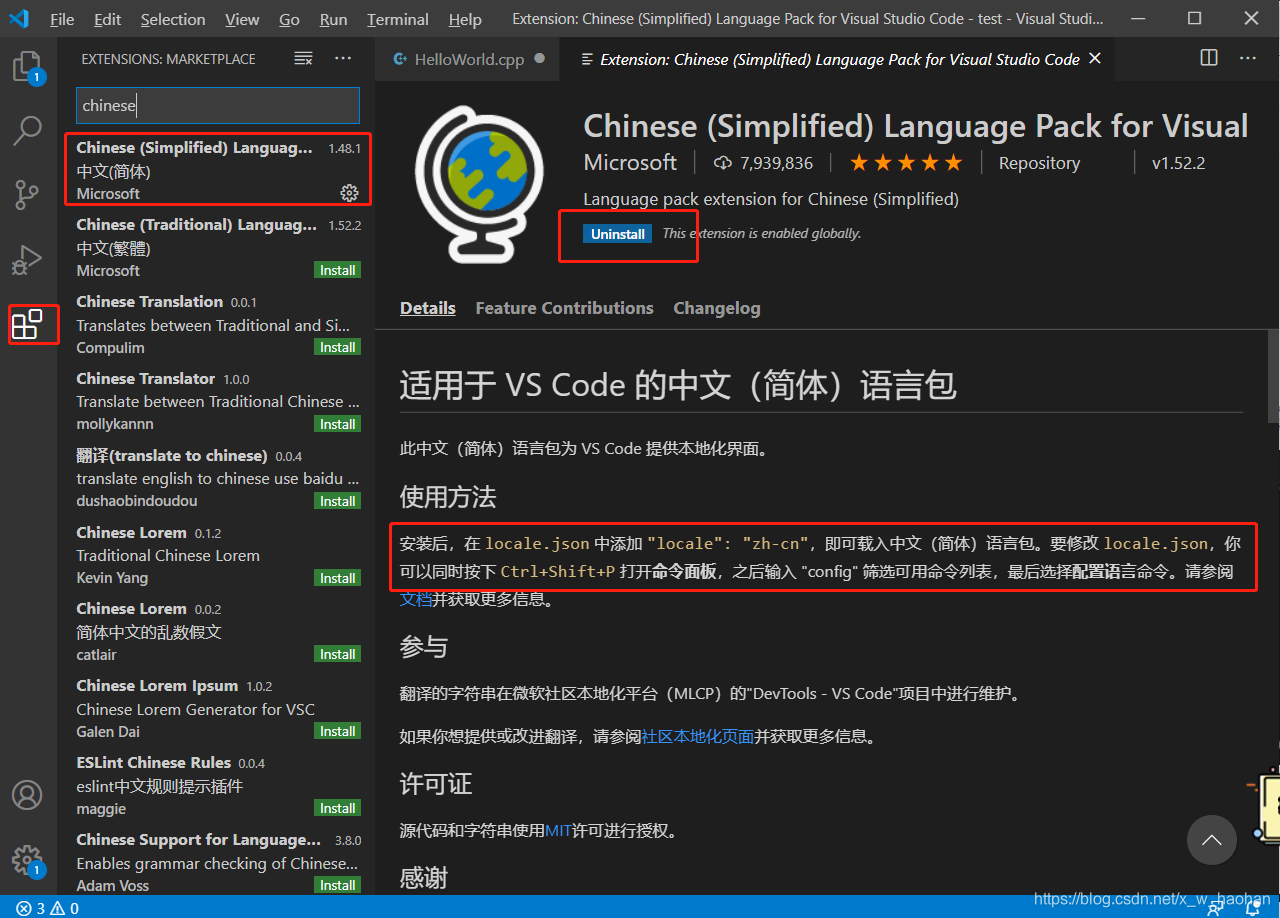1280x918 pixels.
Task: Open the Accounts icon in activity bar
Action: (27, 796)
